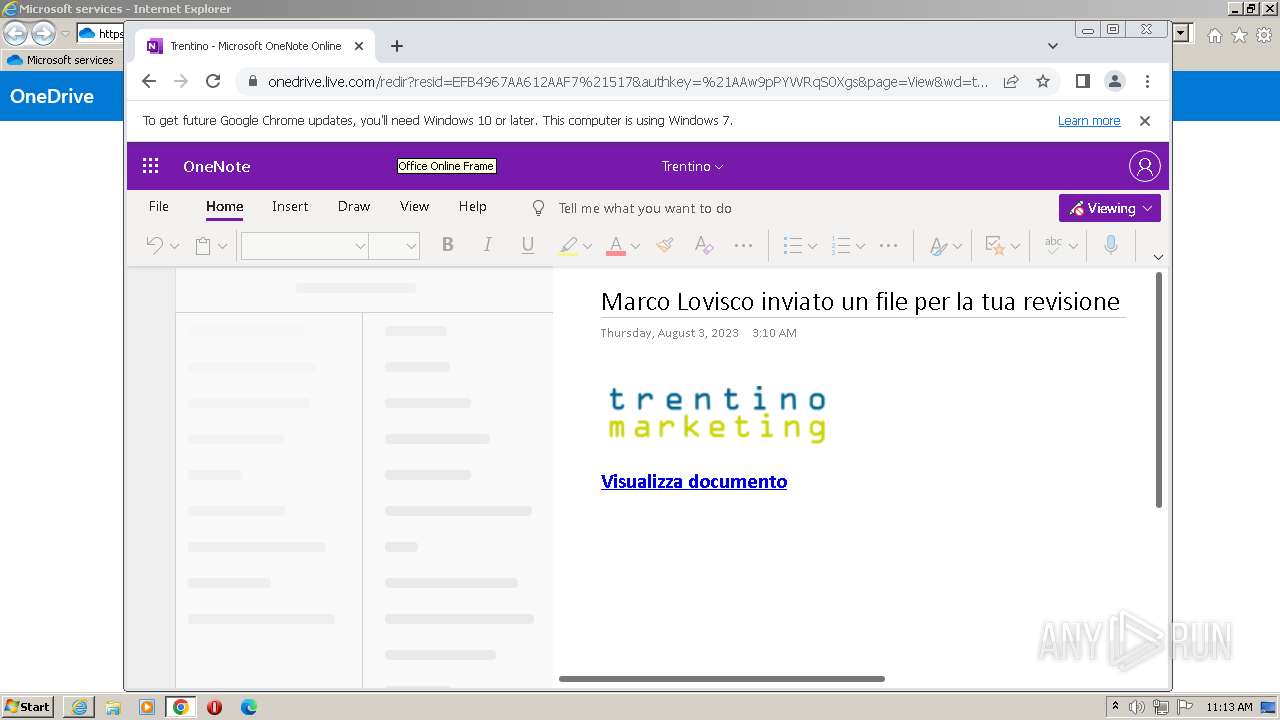1280x720 pixels.
Task: Open Microsoft Edge from the taskbar
Action: point(248,707)
